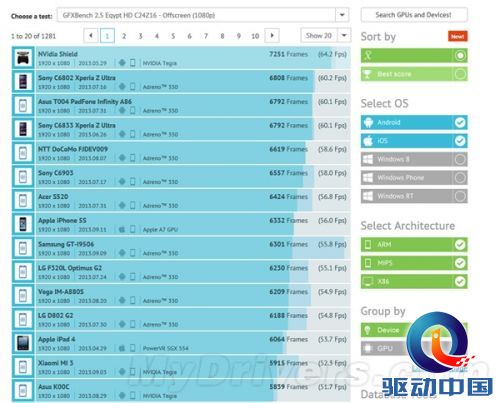Go to the previous results page arrow
Screen dimensions: 500x403
pyautogui.click(x=91, y=35)
